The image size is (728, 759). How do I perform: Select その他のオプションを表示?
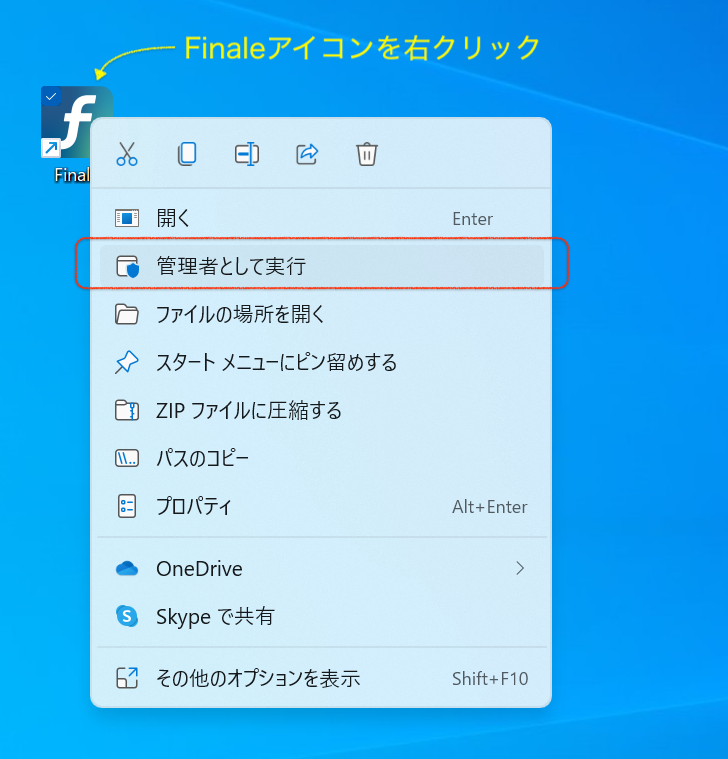(x=321, y=678)
